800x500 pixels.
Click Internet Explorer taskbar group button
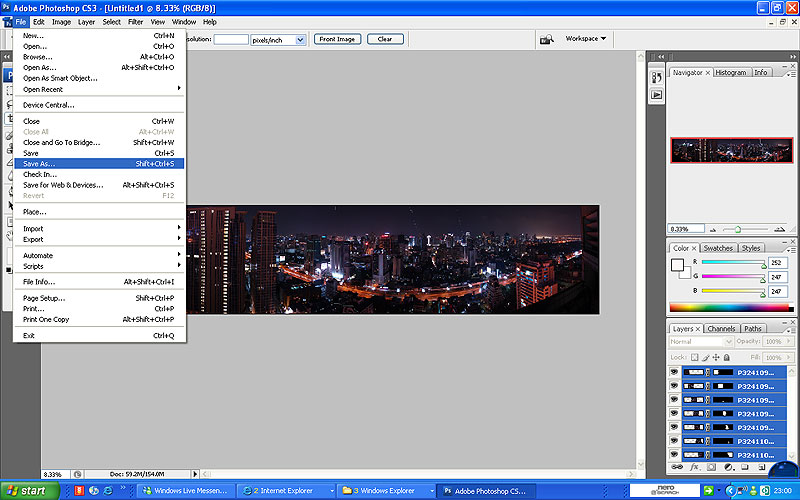click(x=287, y=491)
